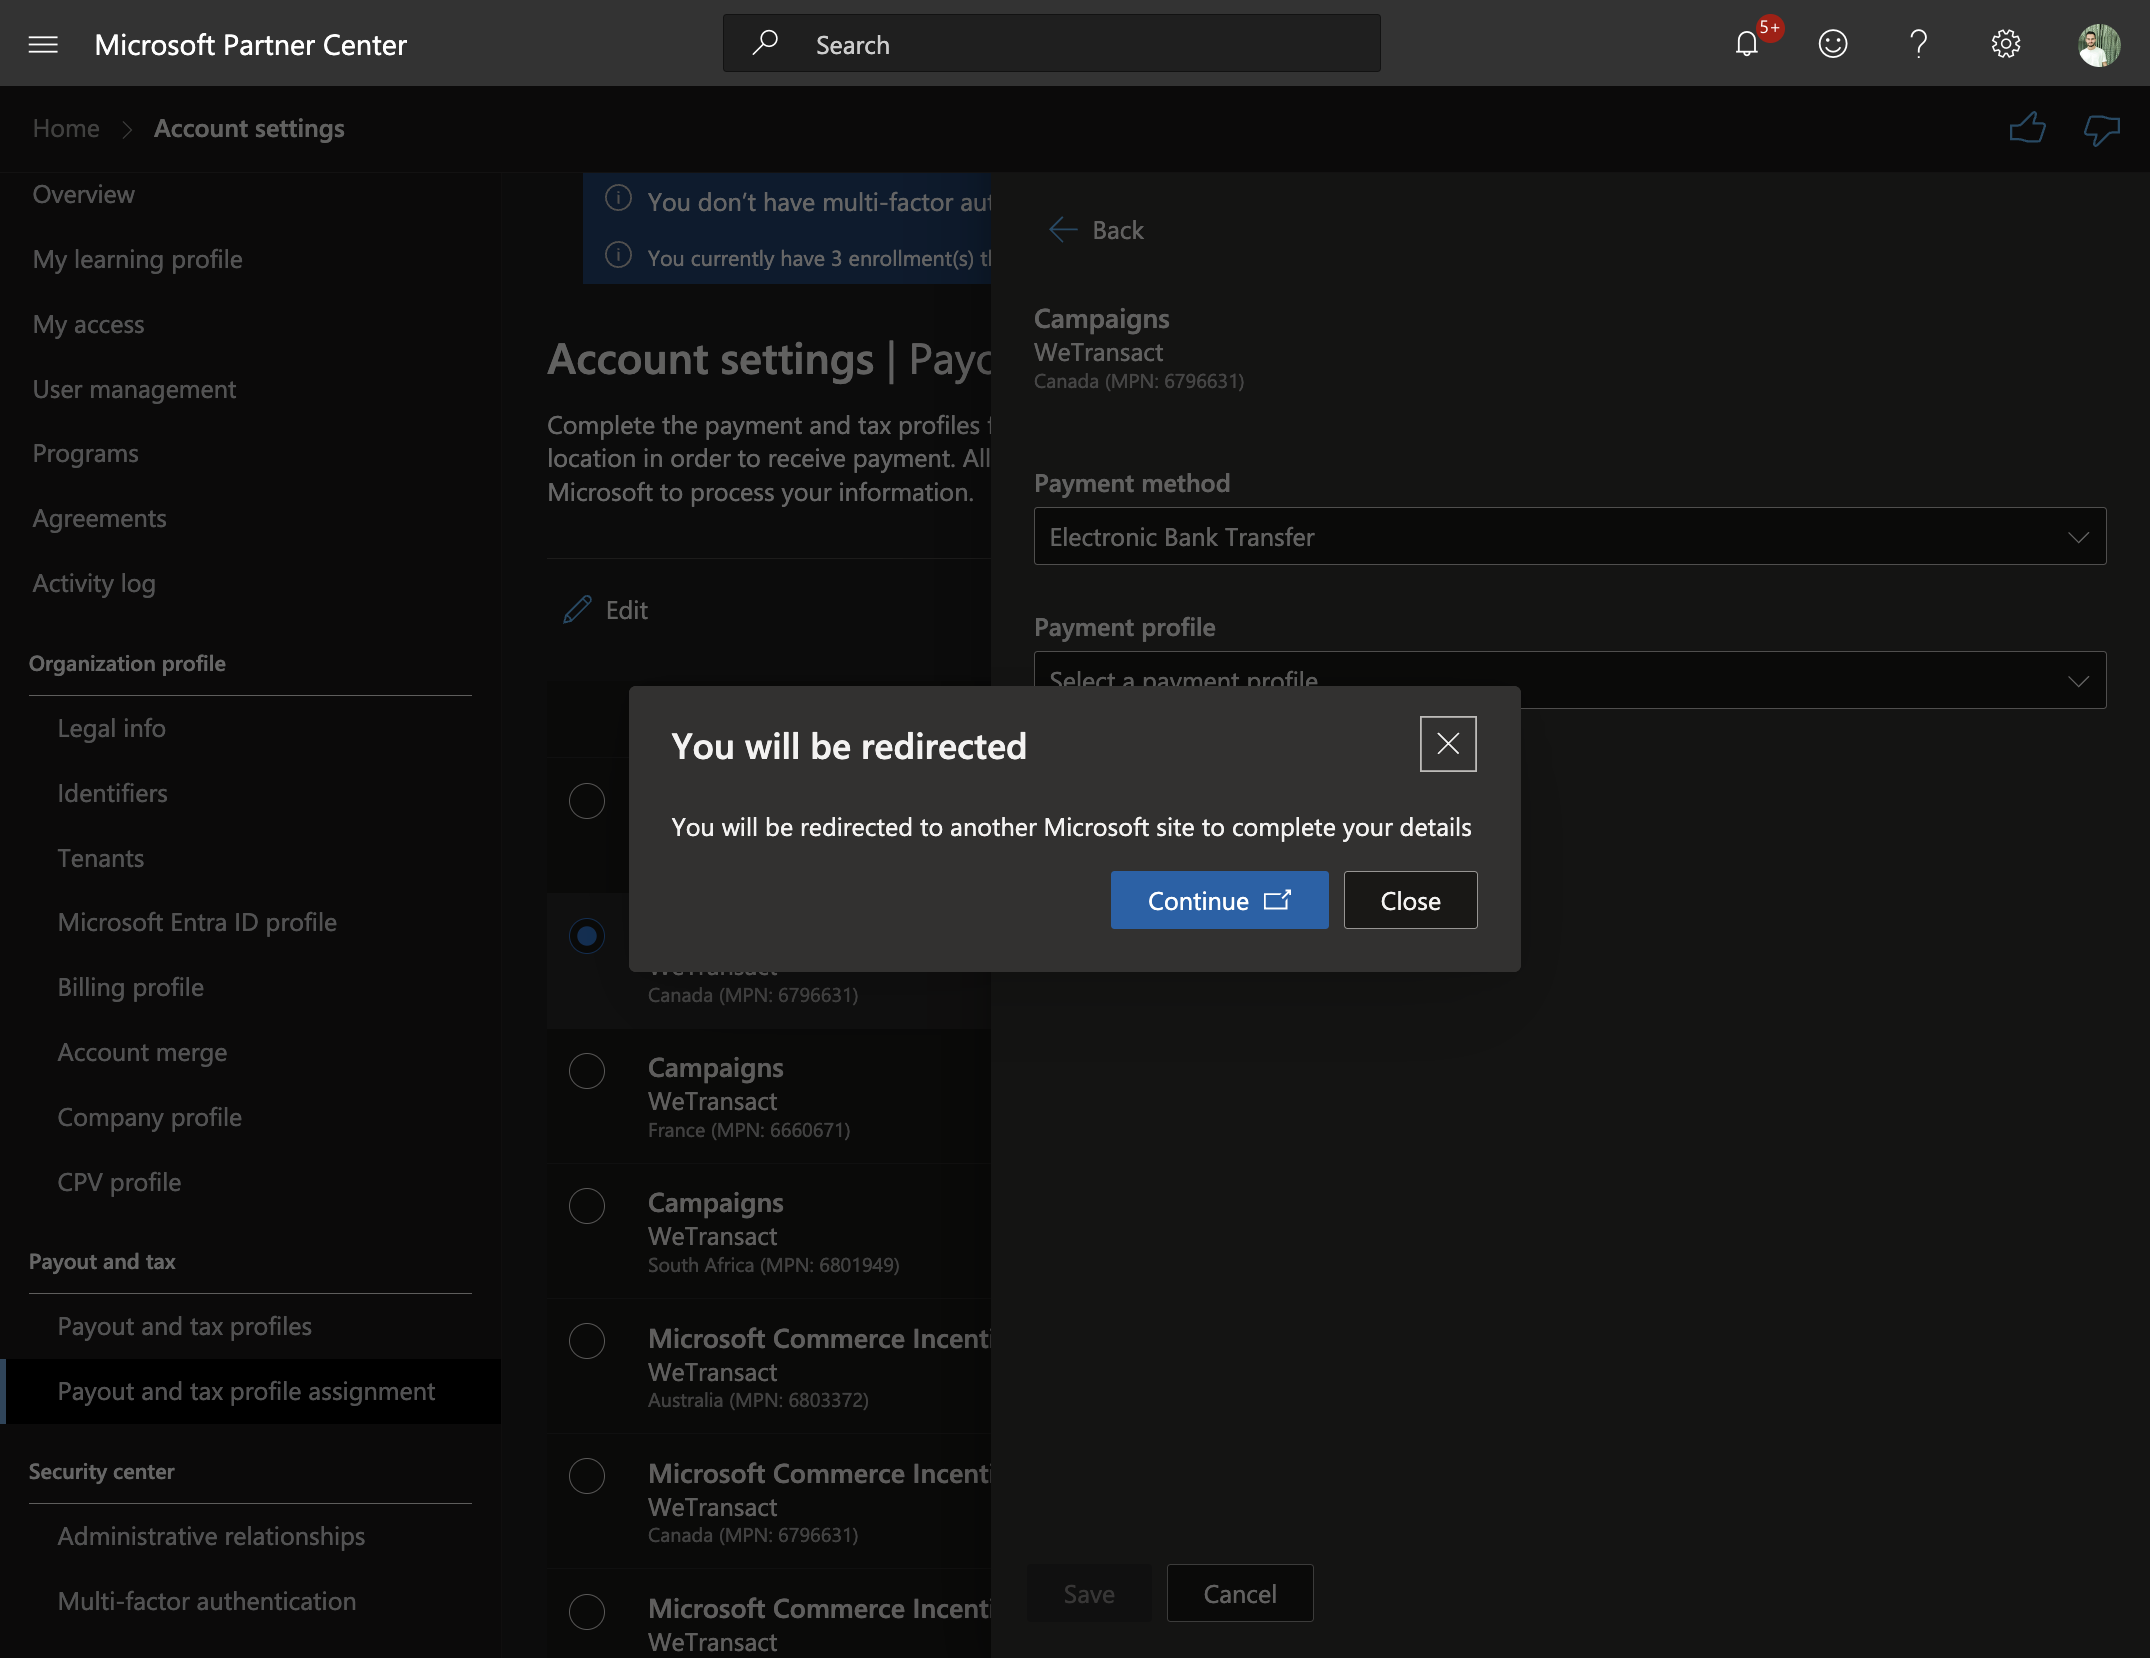This screenshot has width=2150, height=1658.
Task: Open Payout and tax profiles
Action: tap(185, 1326)
